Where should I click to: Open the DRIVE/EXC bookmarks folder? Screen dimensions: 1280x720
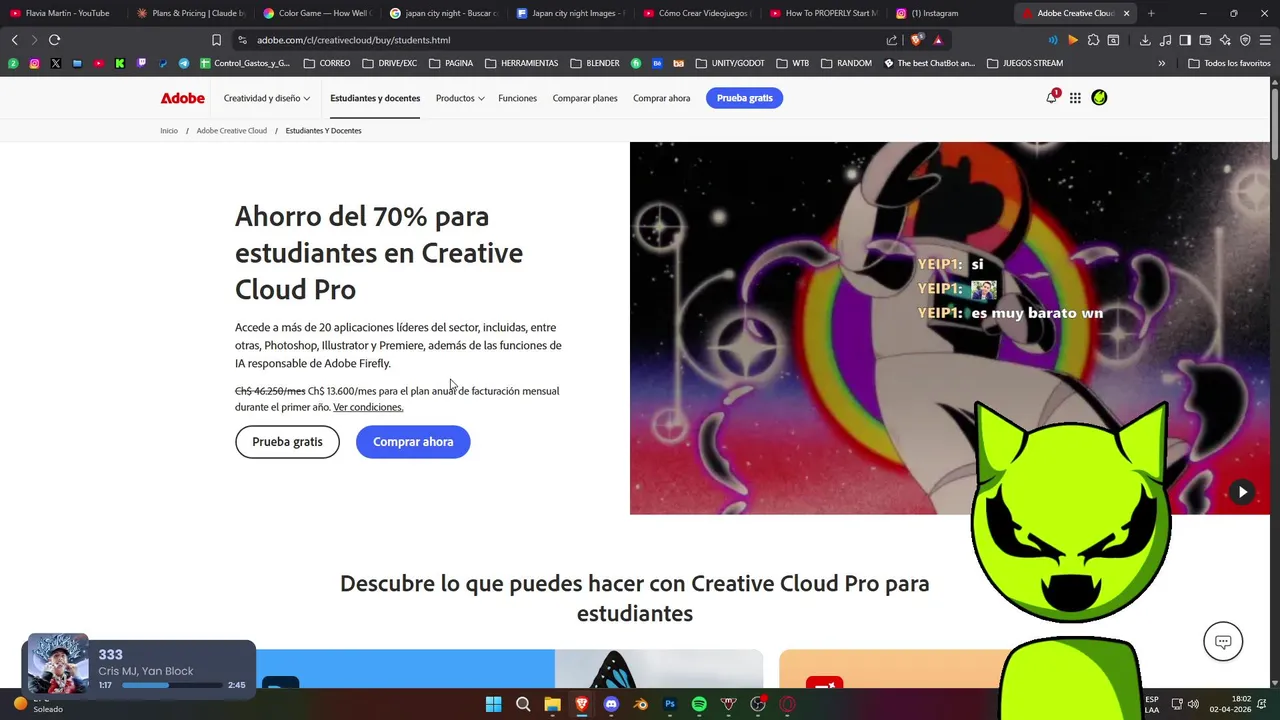pos(390,63)
